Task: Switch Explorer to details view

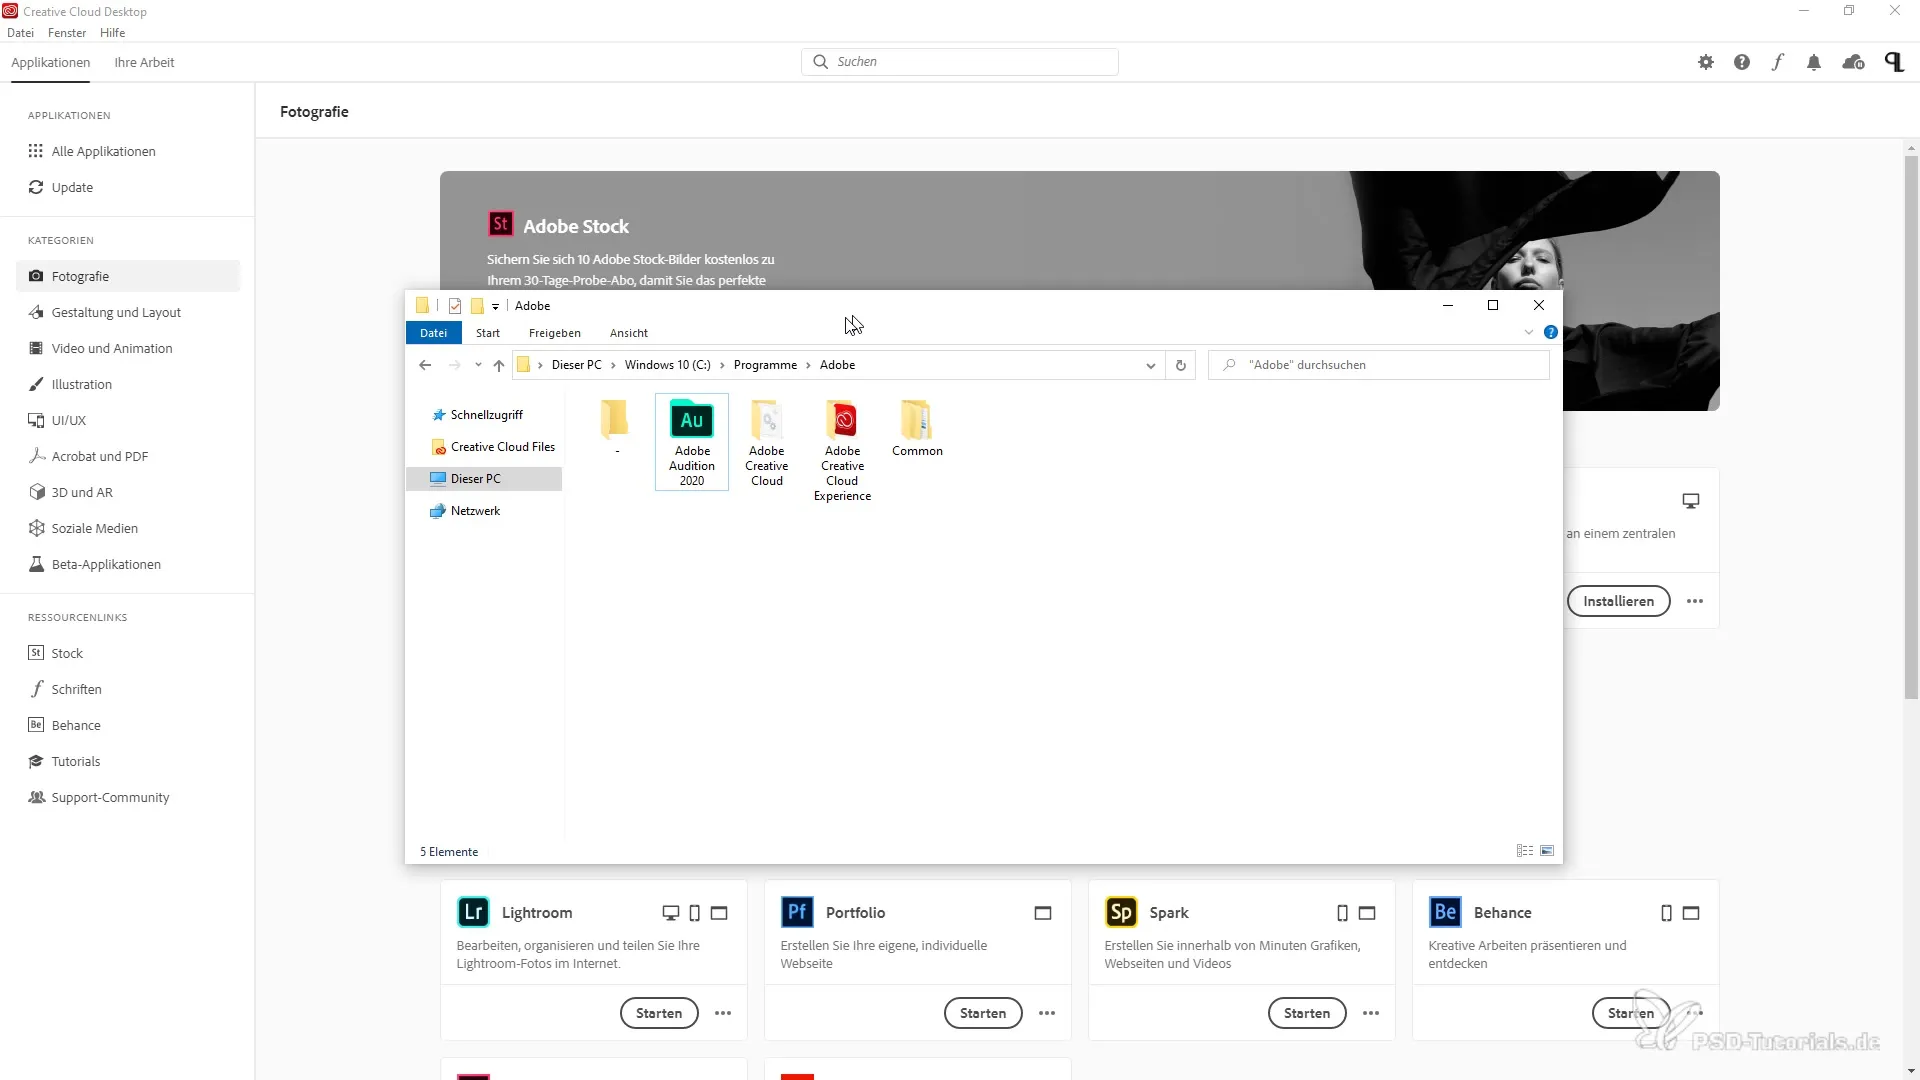Action: [x=1525, y=851]
